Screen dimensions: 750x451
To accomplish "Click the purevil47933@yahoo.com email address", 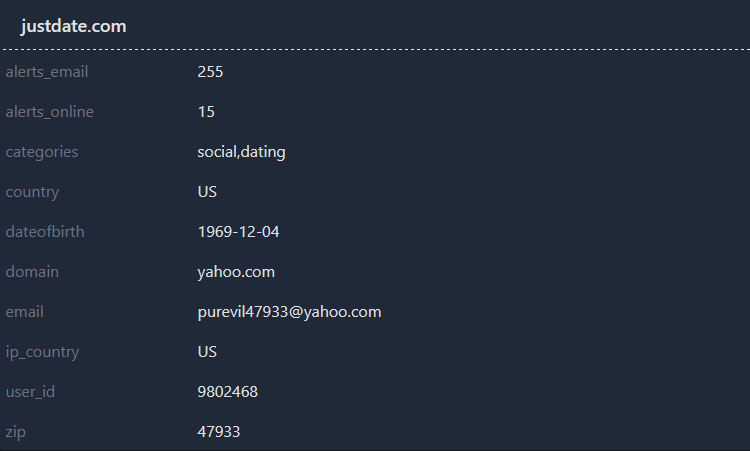I will click(x=290, y=312).
